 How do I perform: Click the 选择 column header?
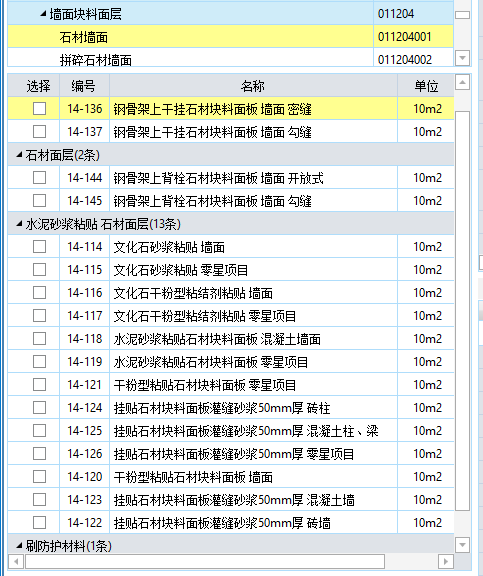pos(39,86)
